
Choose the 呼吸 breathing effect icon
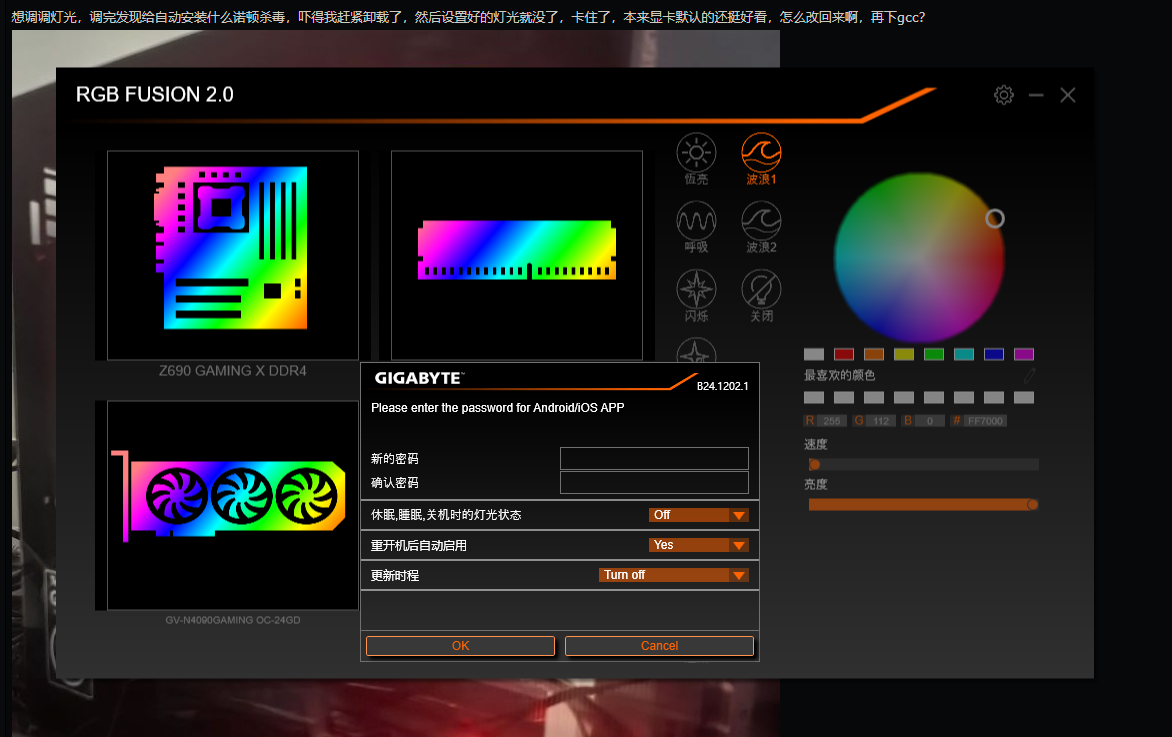[x=697, y=220]
